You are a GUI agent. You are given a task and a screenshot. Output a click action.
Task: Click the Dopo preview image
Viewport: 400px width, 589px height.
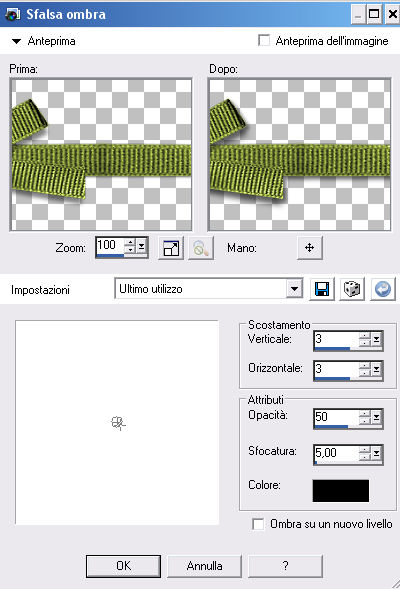pyautogui.click(x=299, y=154)
